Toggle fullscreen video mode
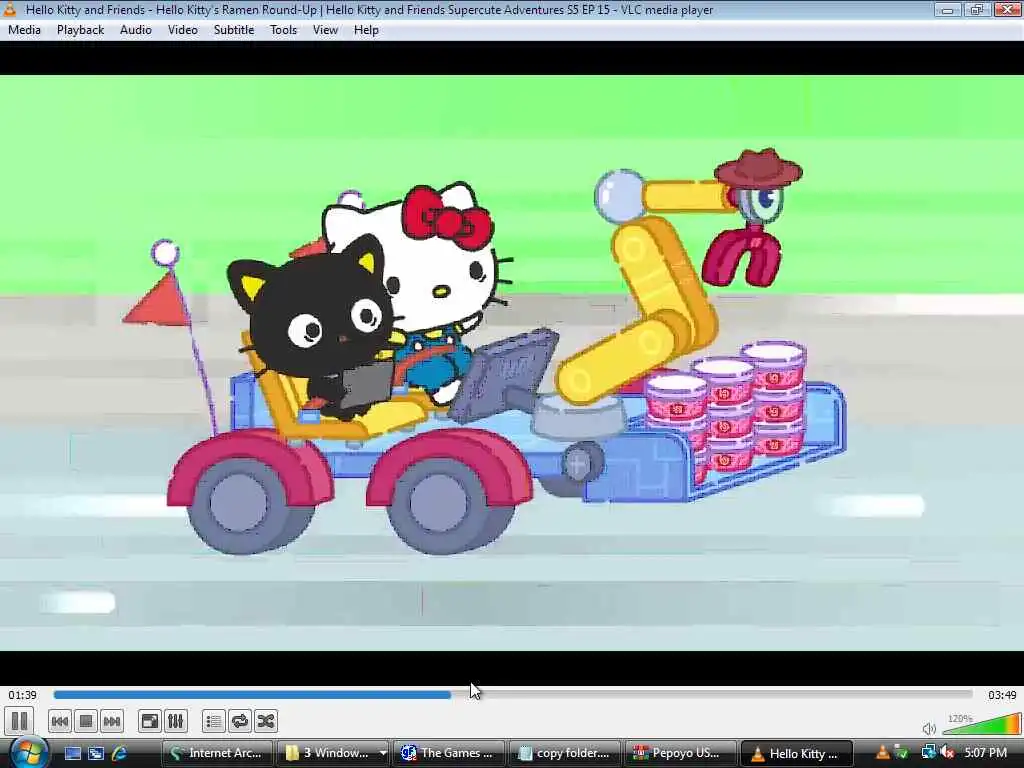 click(x=150, y=722)
